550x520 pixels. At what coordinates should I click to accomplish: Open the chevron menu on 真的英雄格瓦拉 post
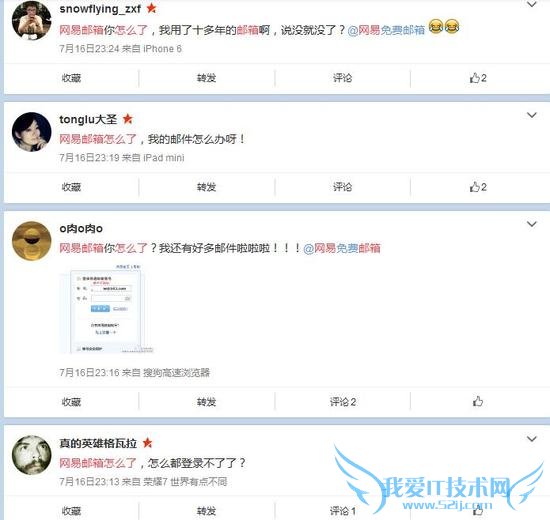[x=532, y=439]
